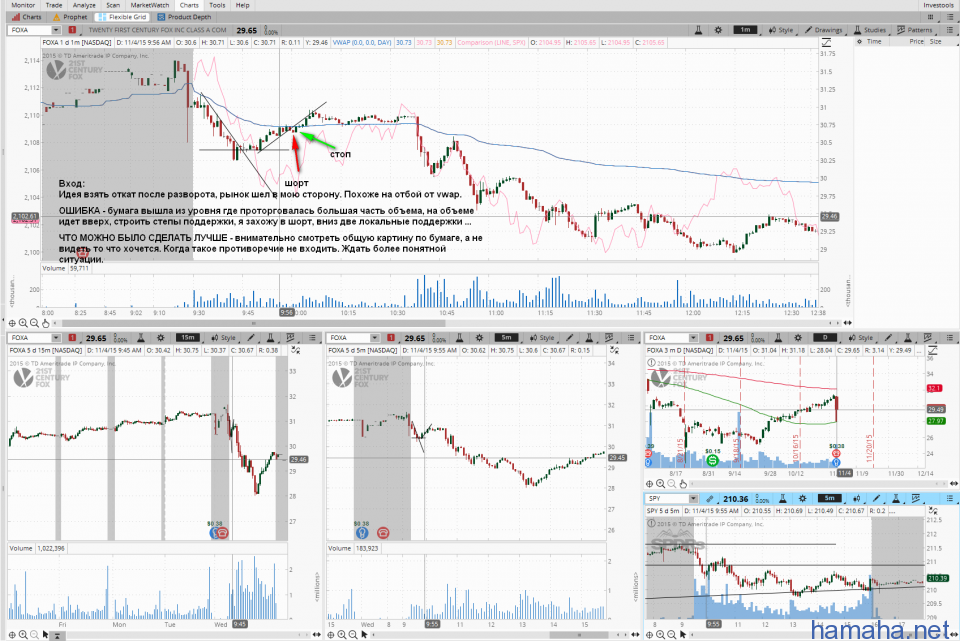Open chart settings gear on SPY chart

pyautogui.click(x=803, y=499)
